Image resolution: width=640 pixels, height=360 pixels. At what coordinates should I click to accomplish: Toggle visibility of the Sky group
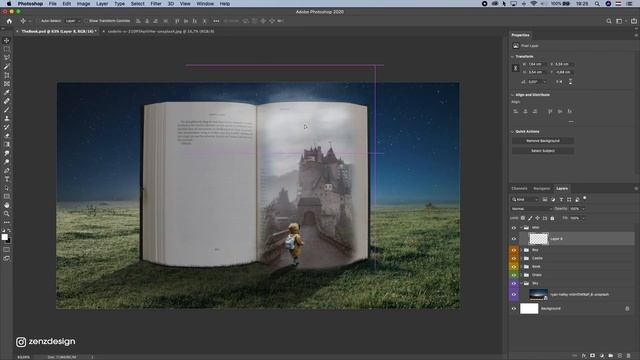click(x=514, y=283)
